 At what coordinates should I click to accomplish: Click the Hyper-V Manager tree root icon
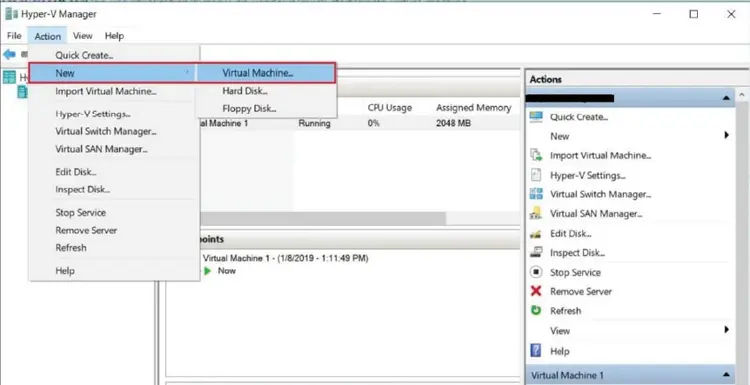coord(9,77)
